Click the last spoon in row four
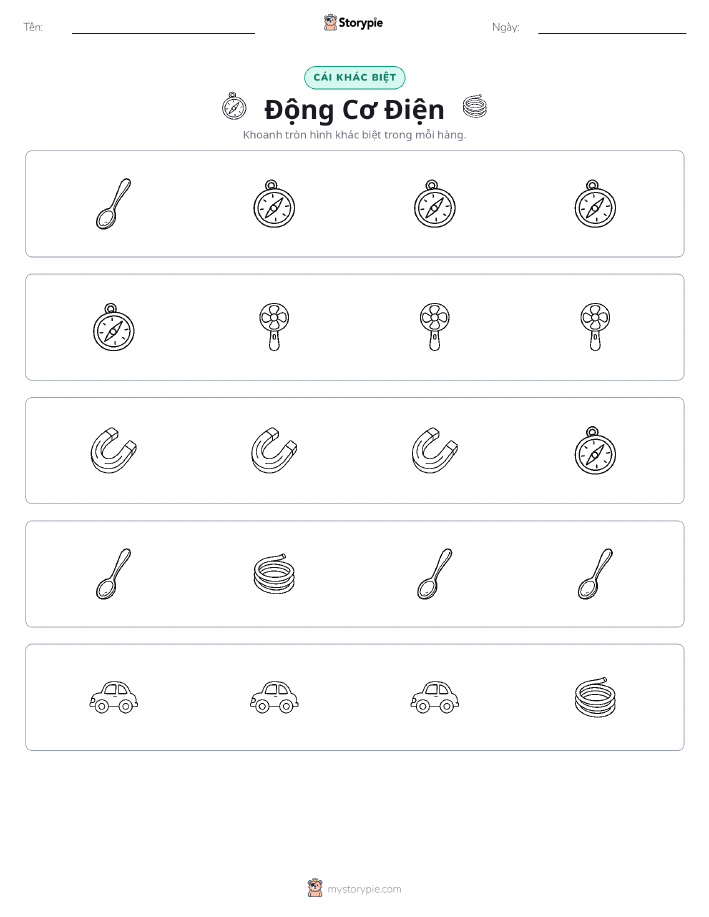709x917 pixels. tap(595, 574)
